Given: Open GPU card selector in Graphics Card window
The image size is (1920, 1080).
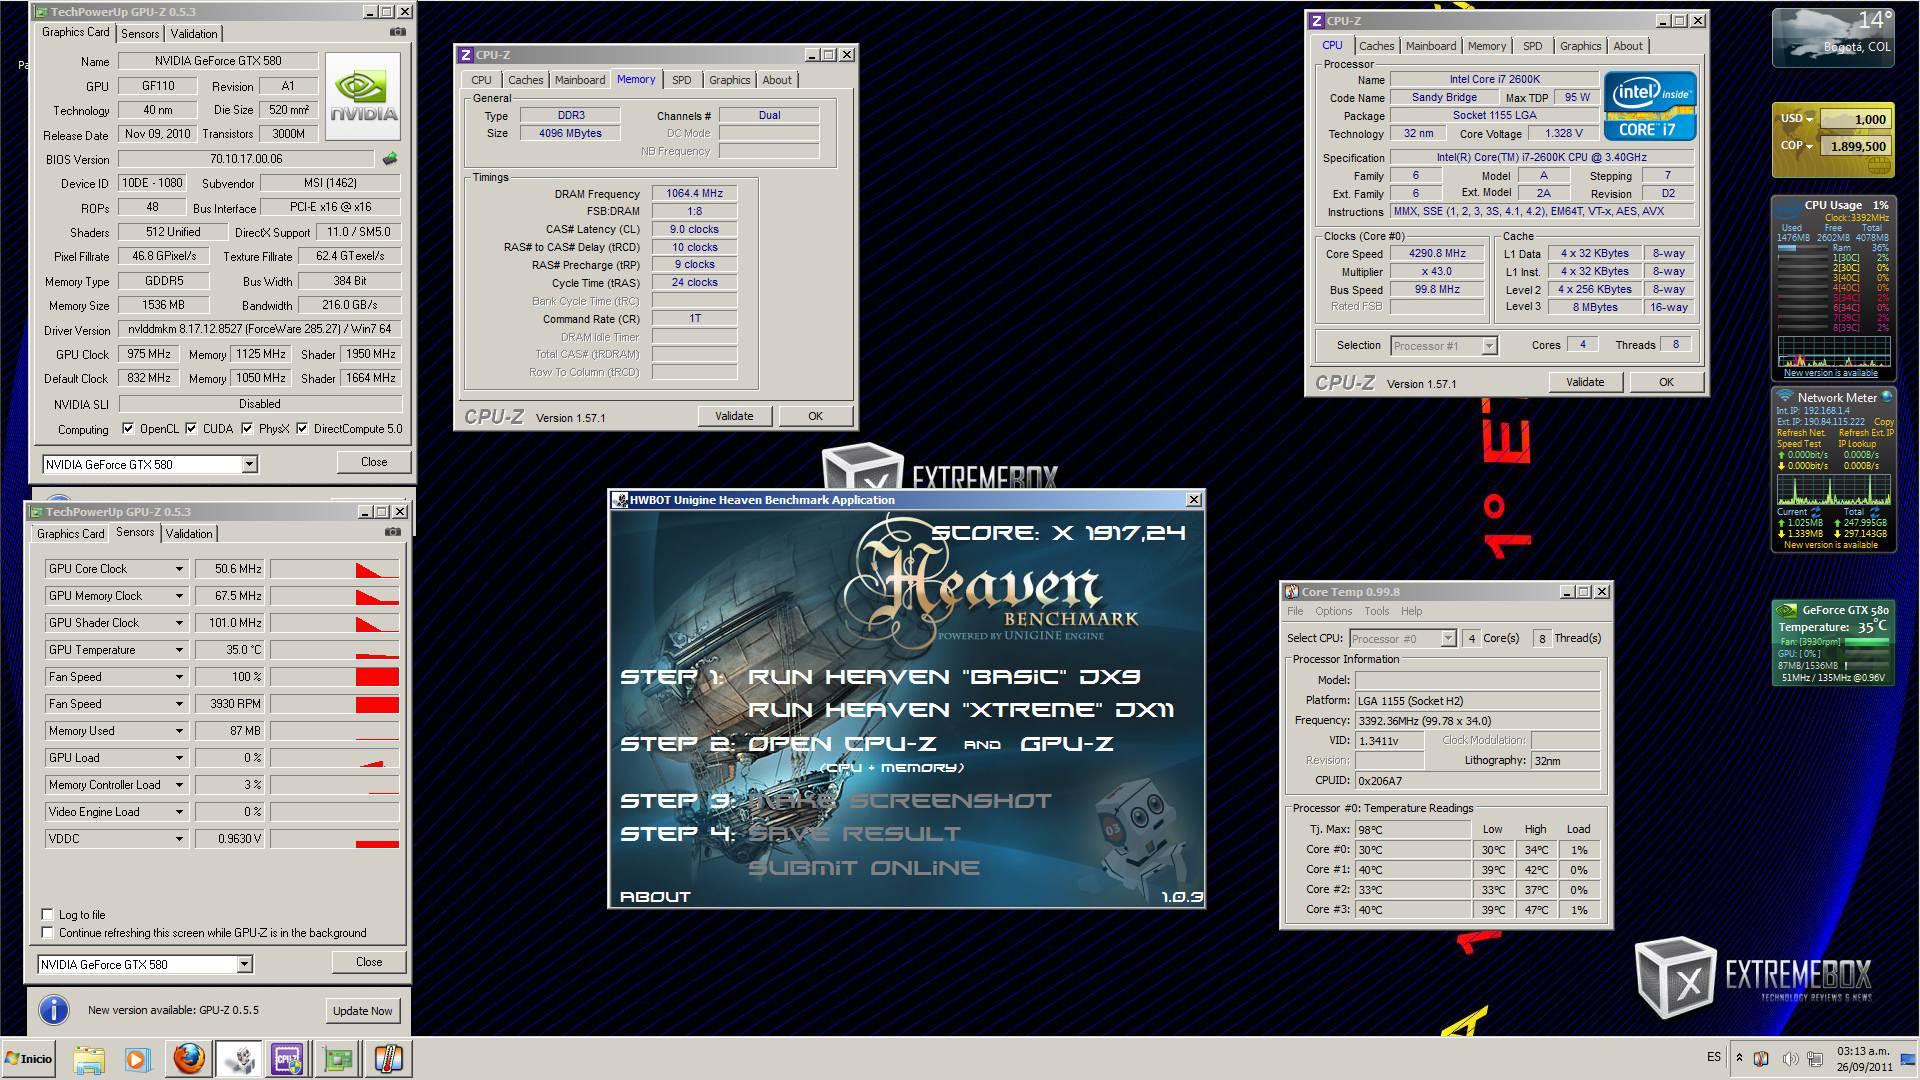Looking at the screenshot, I should pos(150,464).
